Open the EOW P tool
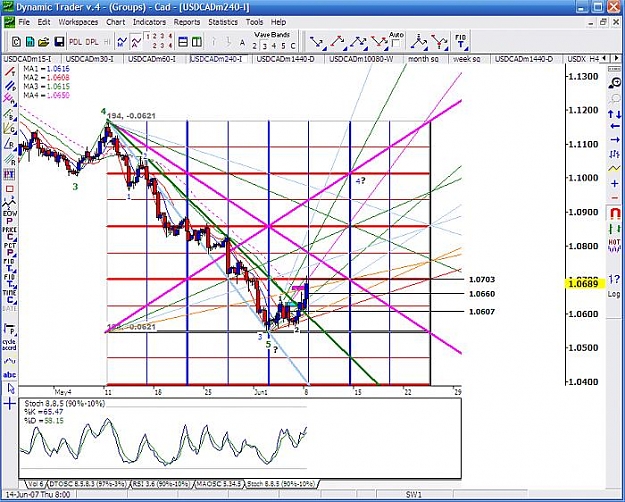The image size is (625, 502). click(10, 217)
